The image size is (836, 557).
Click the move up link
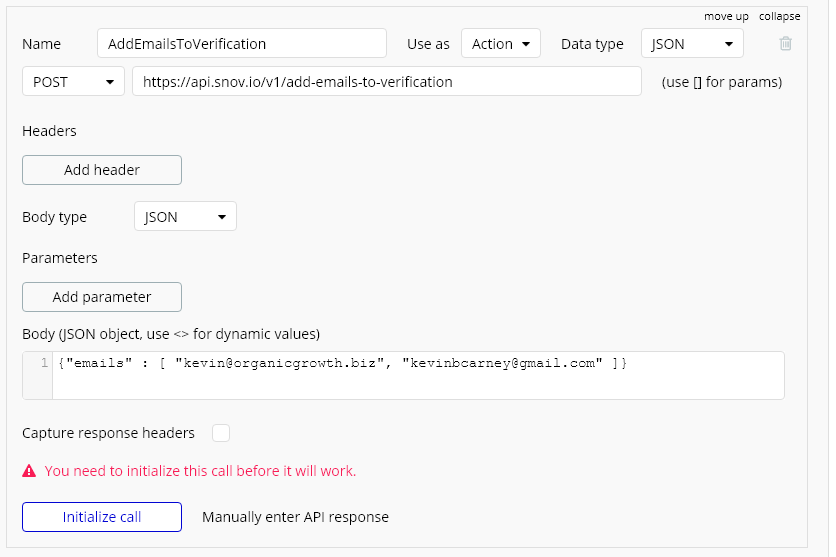726,17
